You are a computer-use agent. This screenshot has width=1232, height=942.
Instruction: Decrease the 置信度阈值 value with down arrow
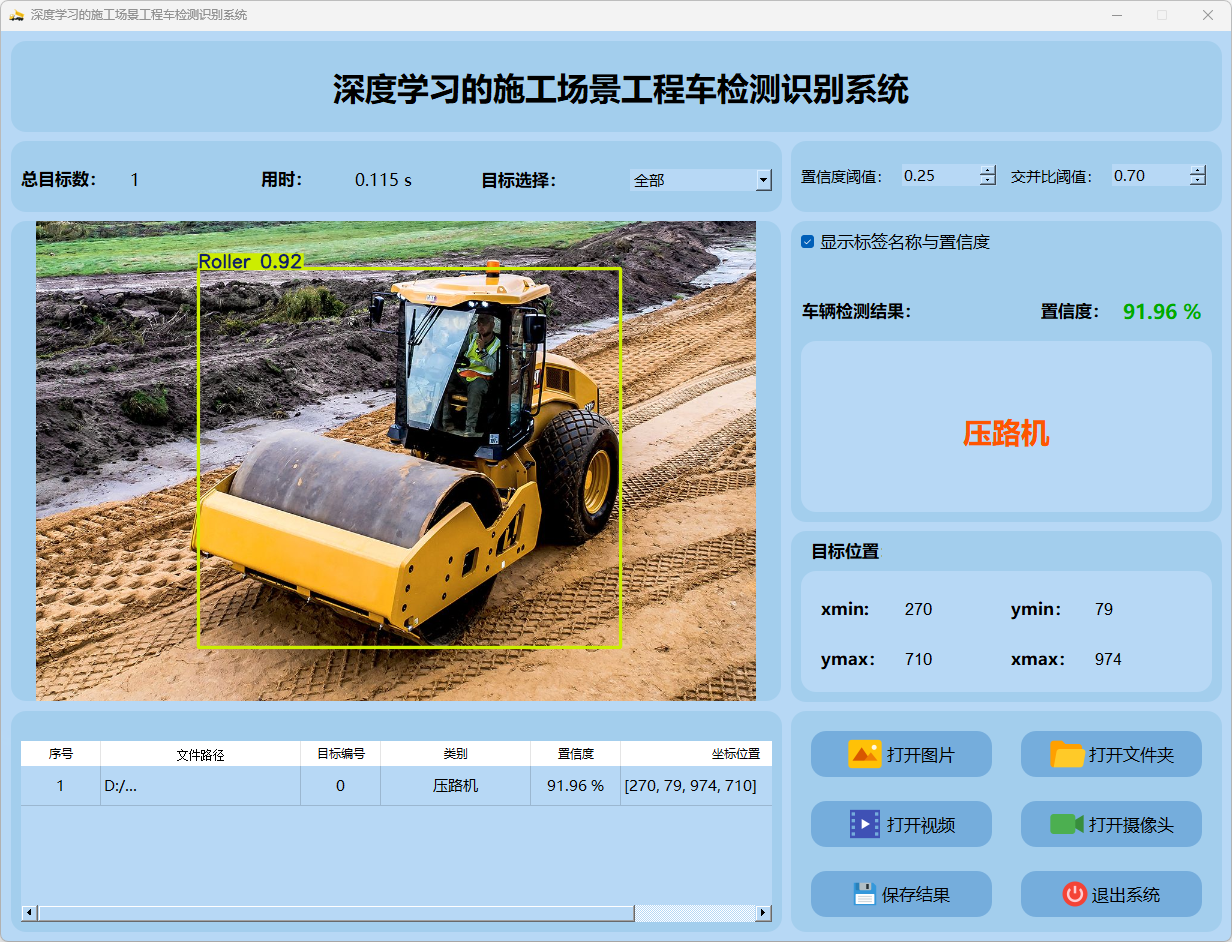point(988,181)
